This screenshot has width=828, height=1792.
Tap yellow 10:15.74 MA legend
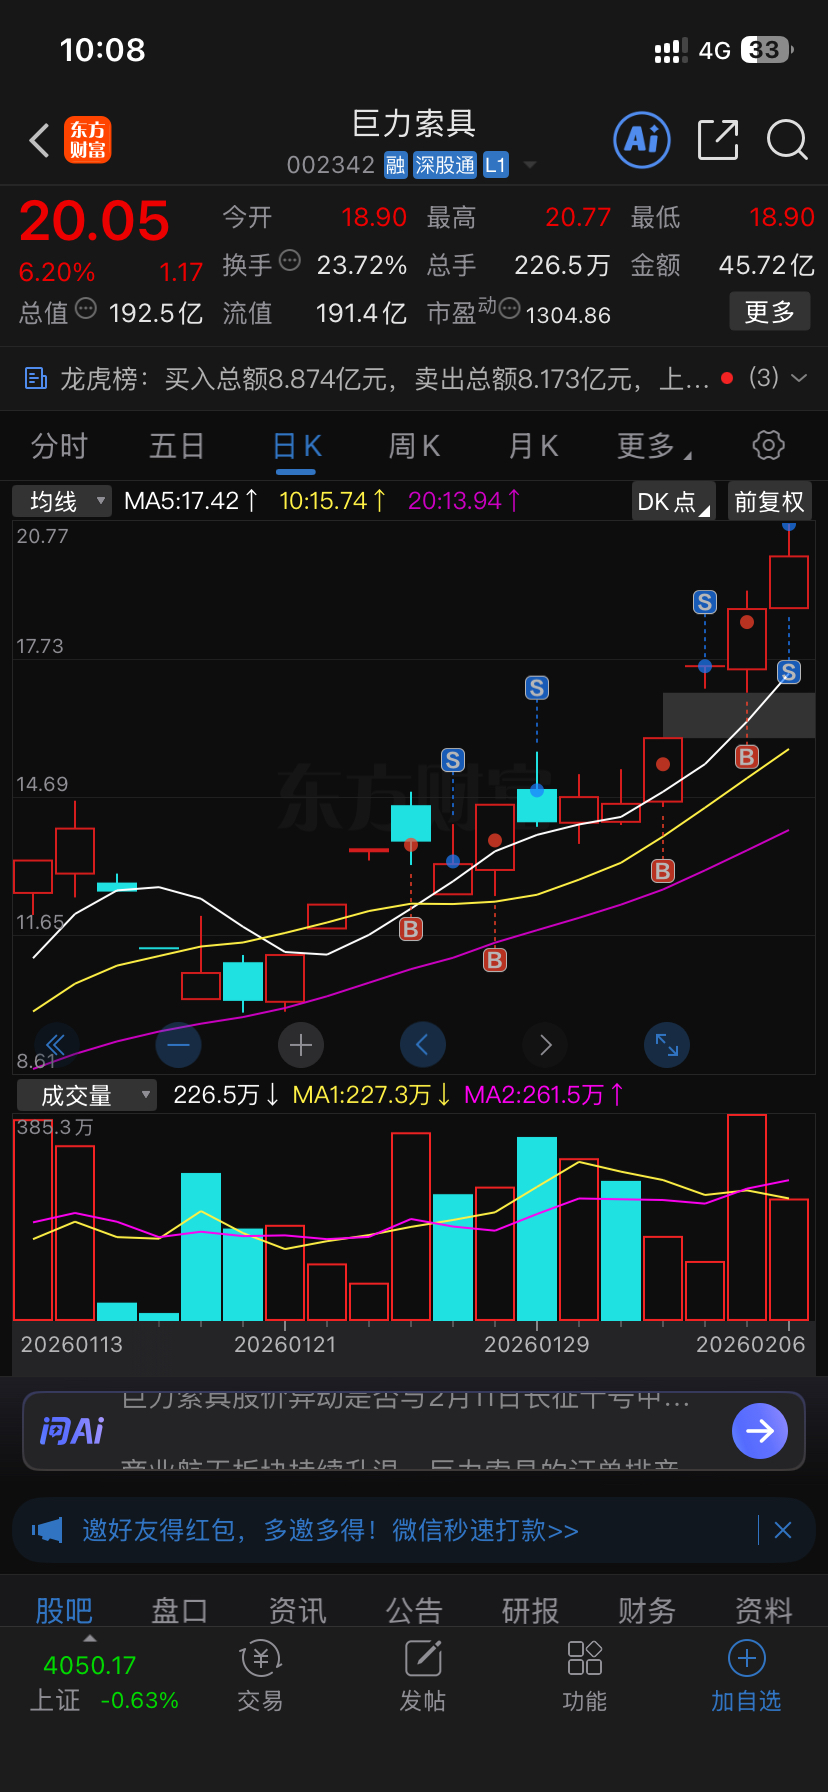[x=332, y=501]
